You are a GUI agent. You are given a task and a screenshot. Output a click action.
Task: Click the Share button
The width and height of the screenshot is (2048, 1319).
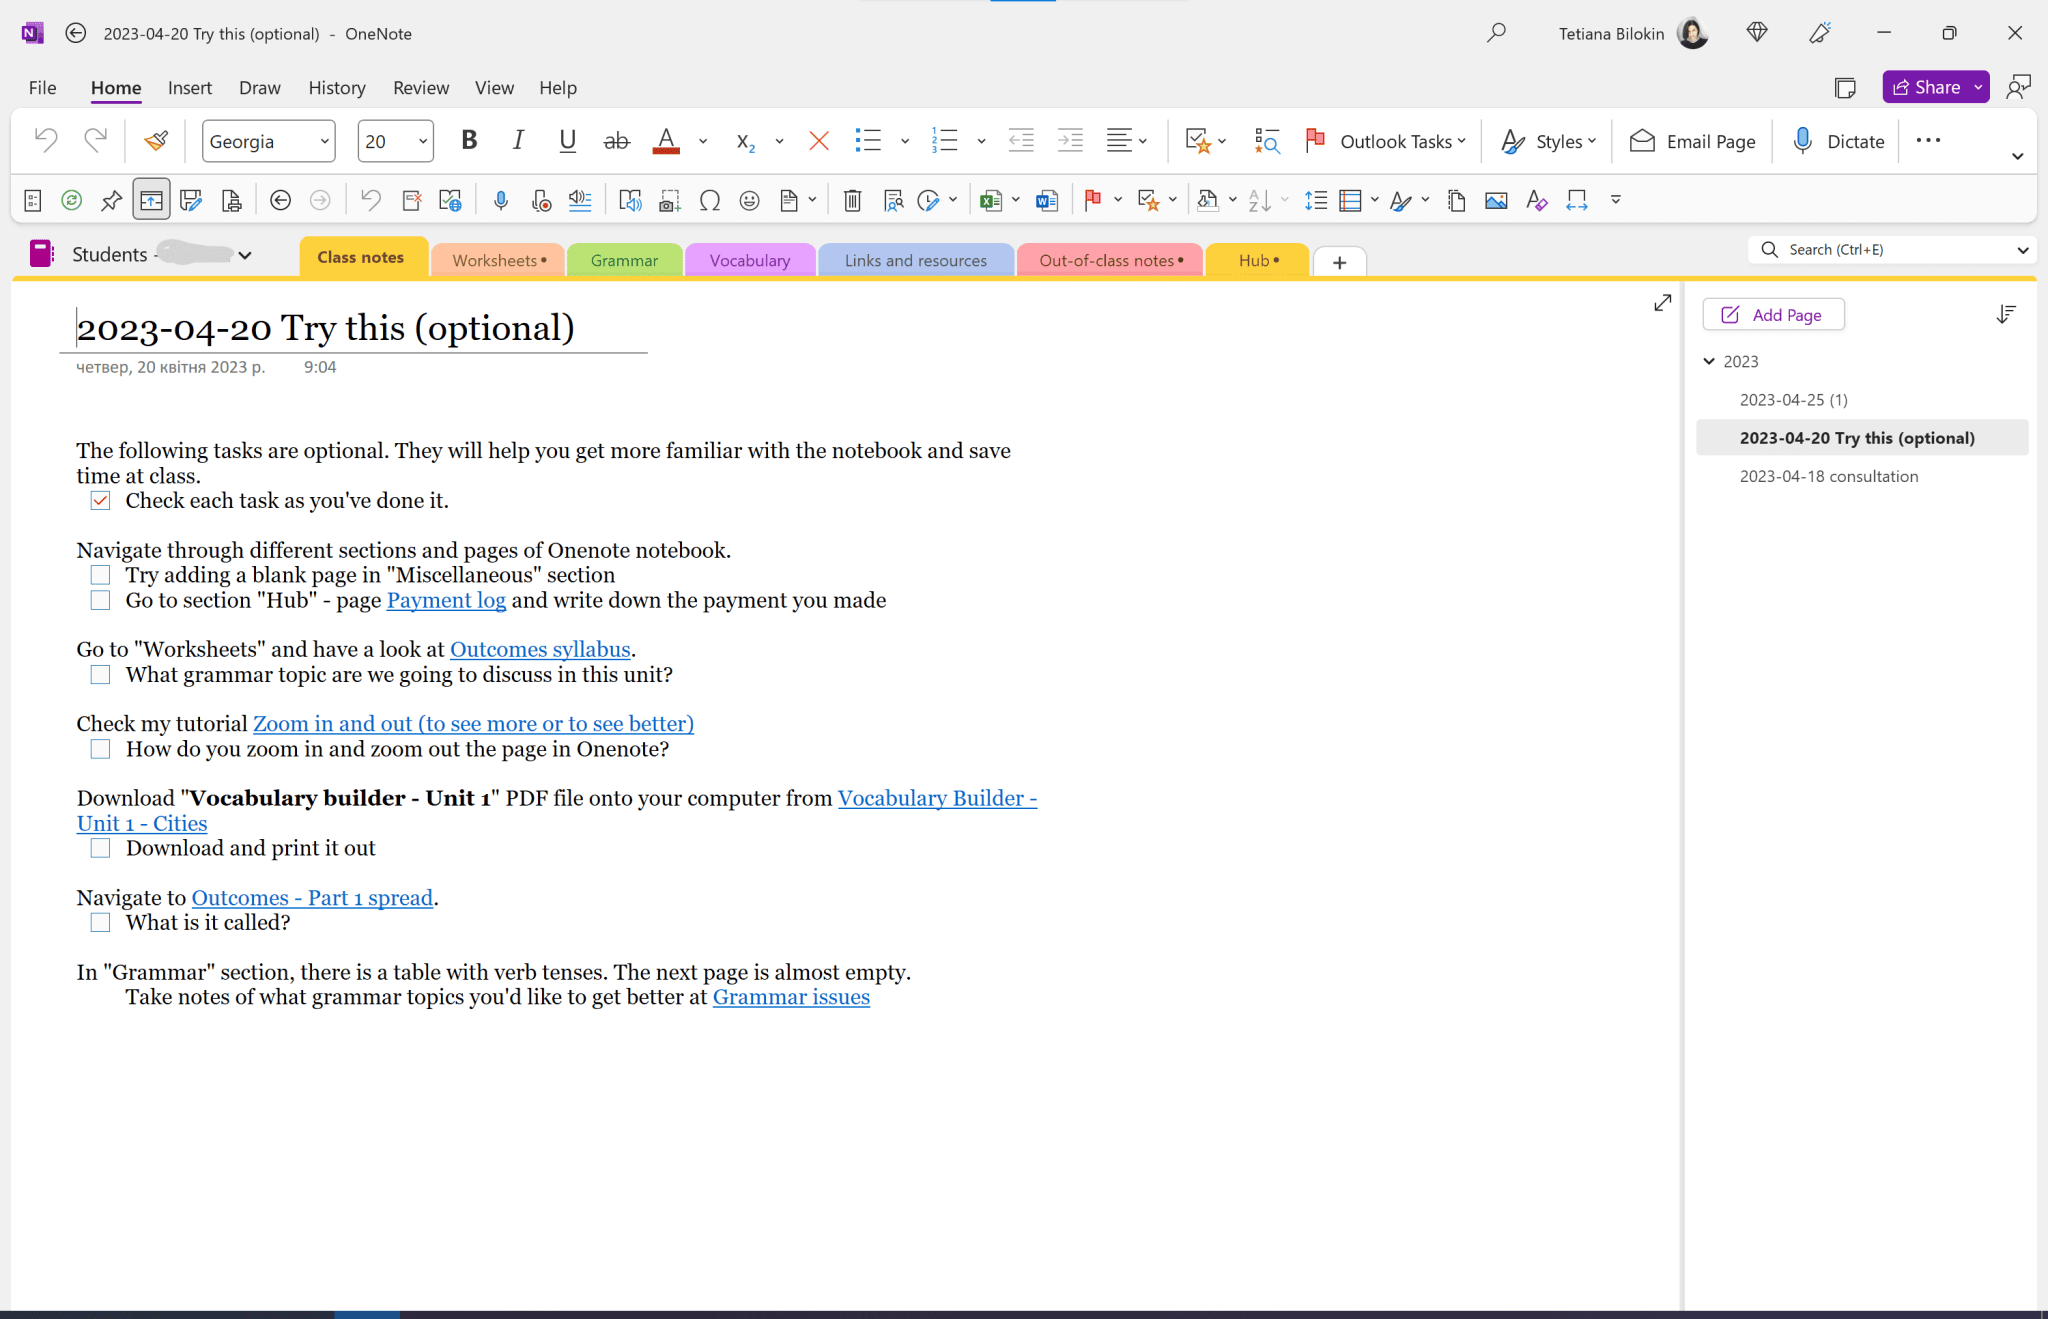tap(1925, 87)
